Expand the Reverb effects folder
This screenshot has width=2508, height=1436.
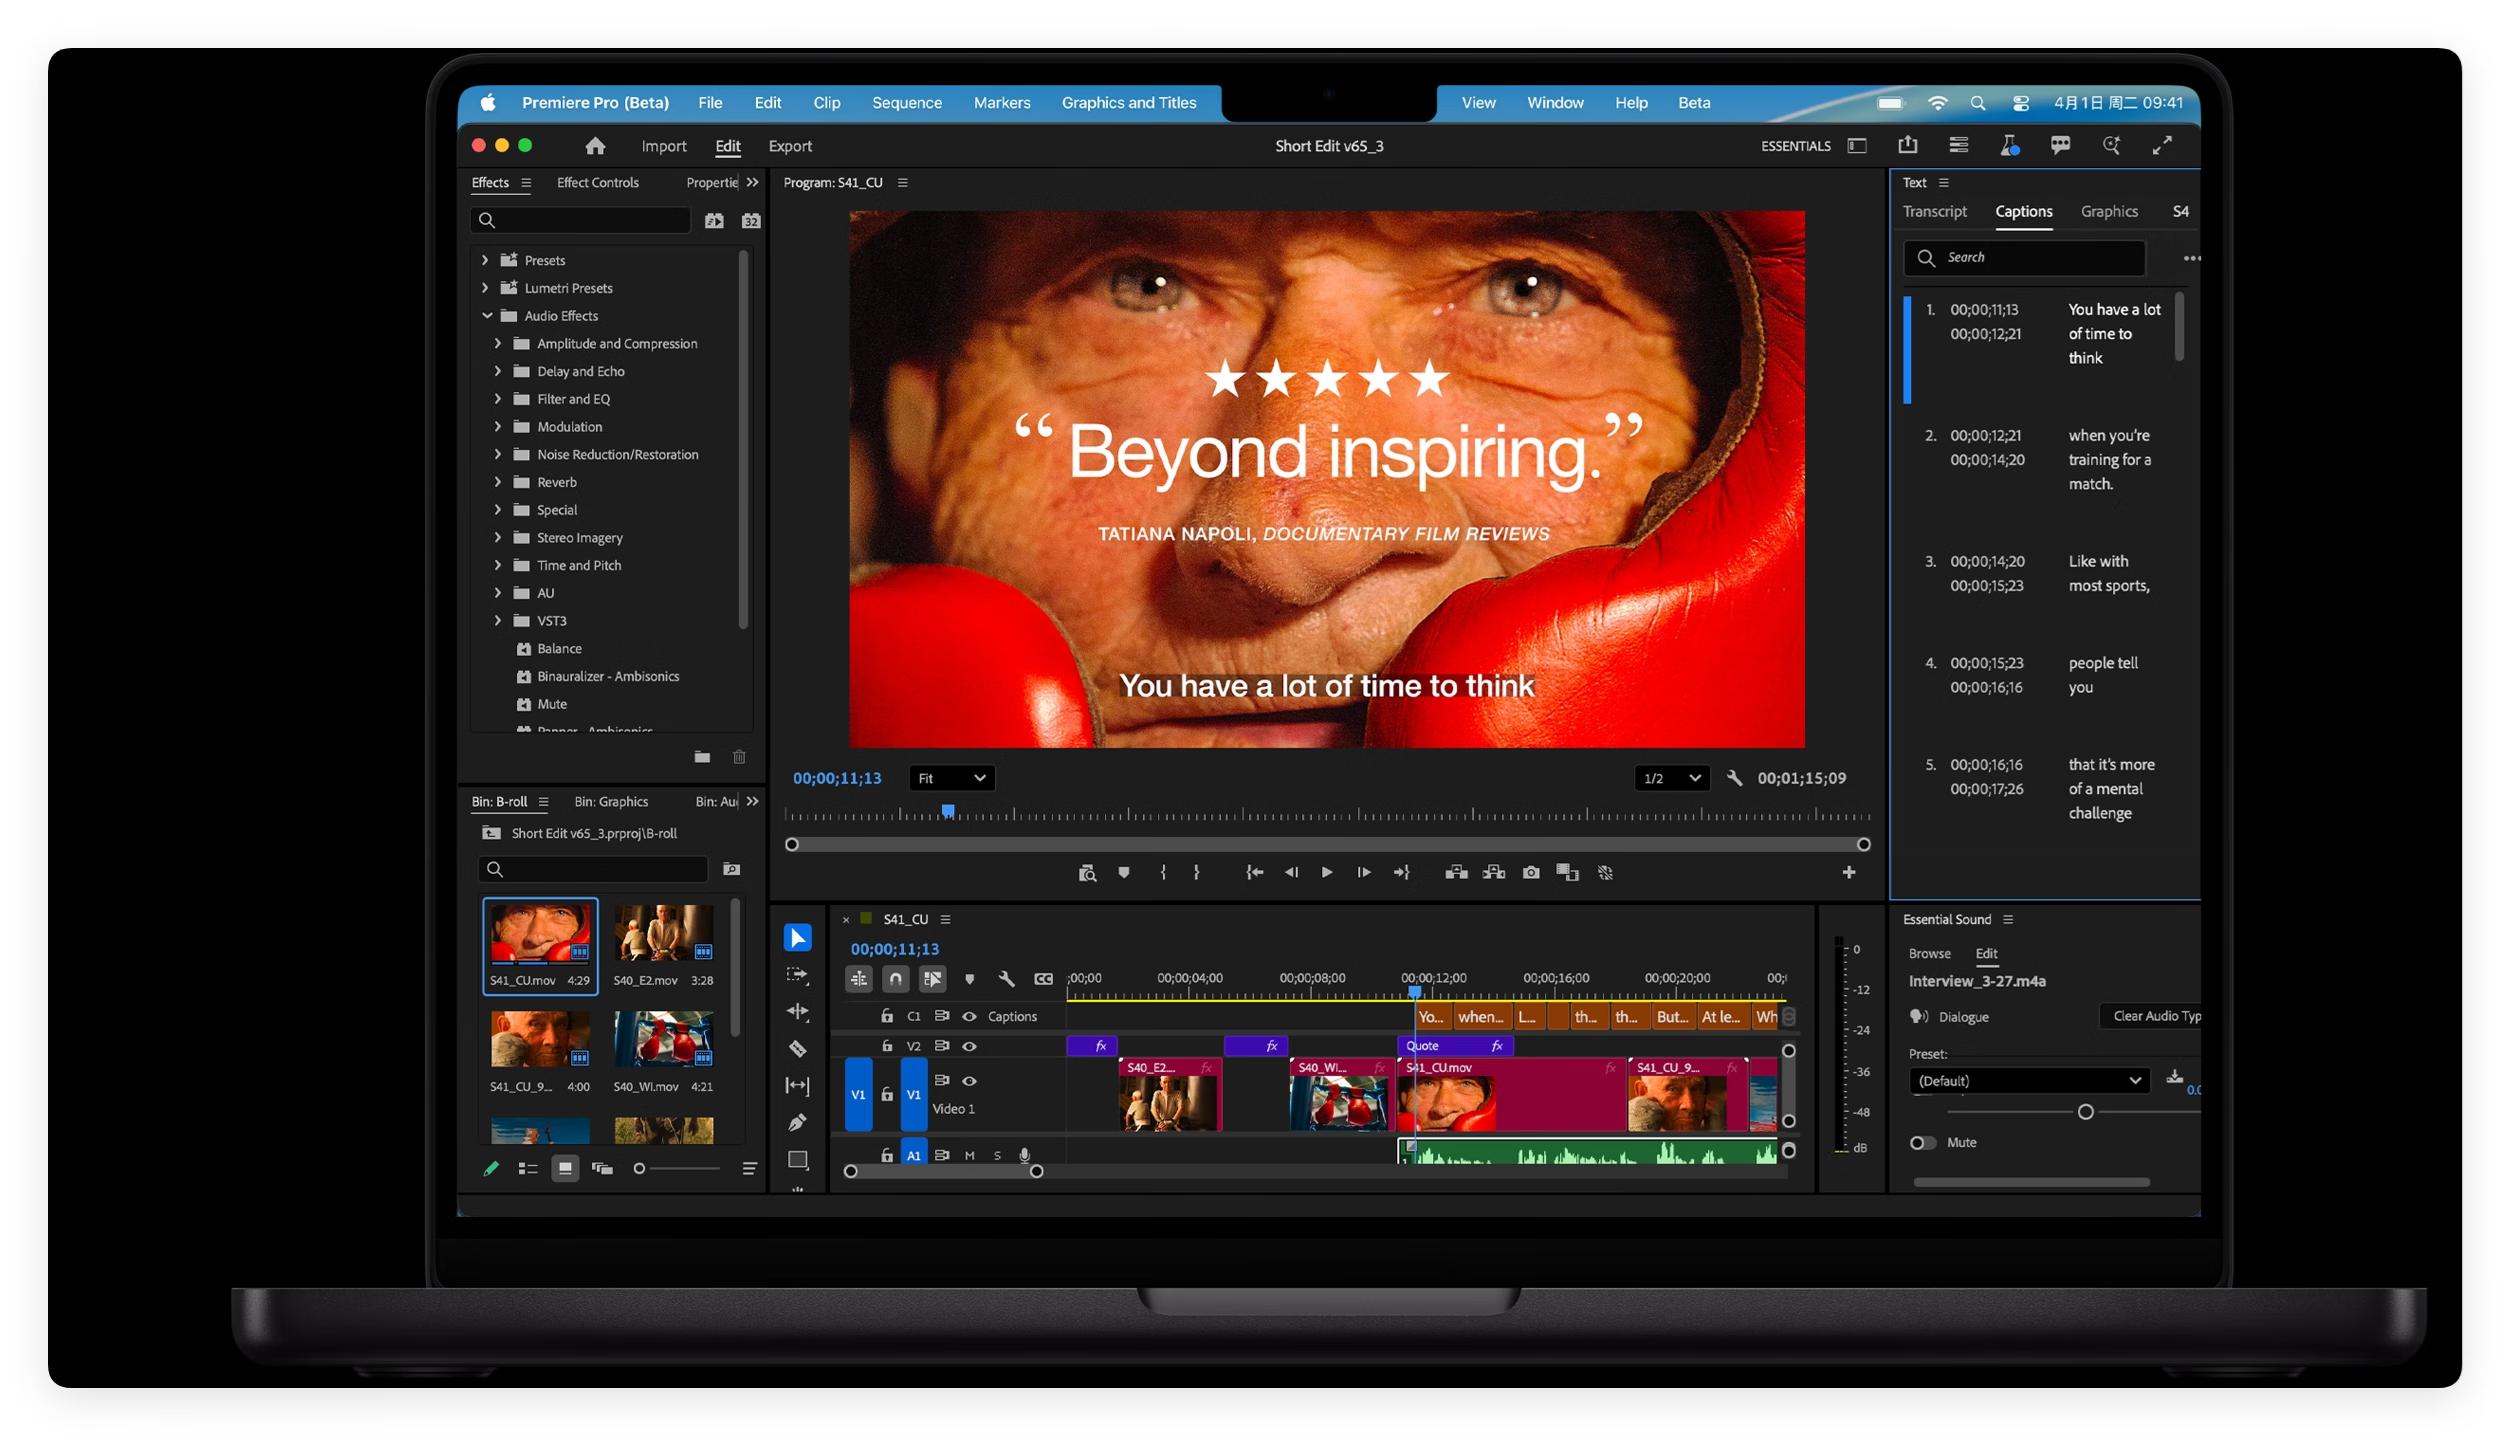click(498, 482)
